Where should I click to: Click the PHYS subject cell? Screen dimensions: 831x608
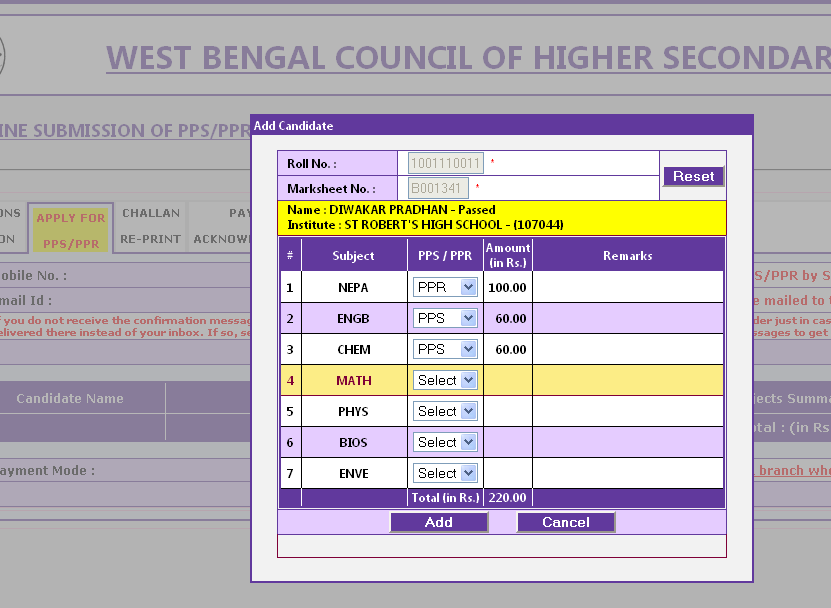click(354, 412)
